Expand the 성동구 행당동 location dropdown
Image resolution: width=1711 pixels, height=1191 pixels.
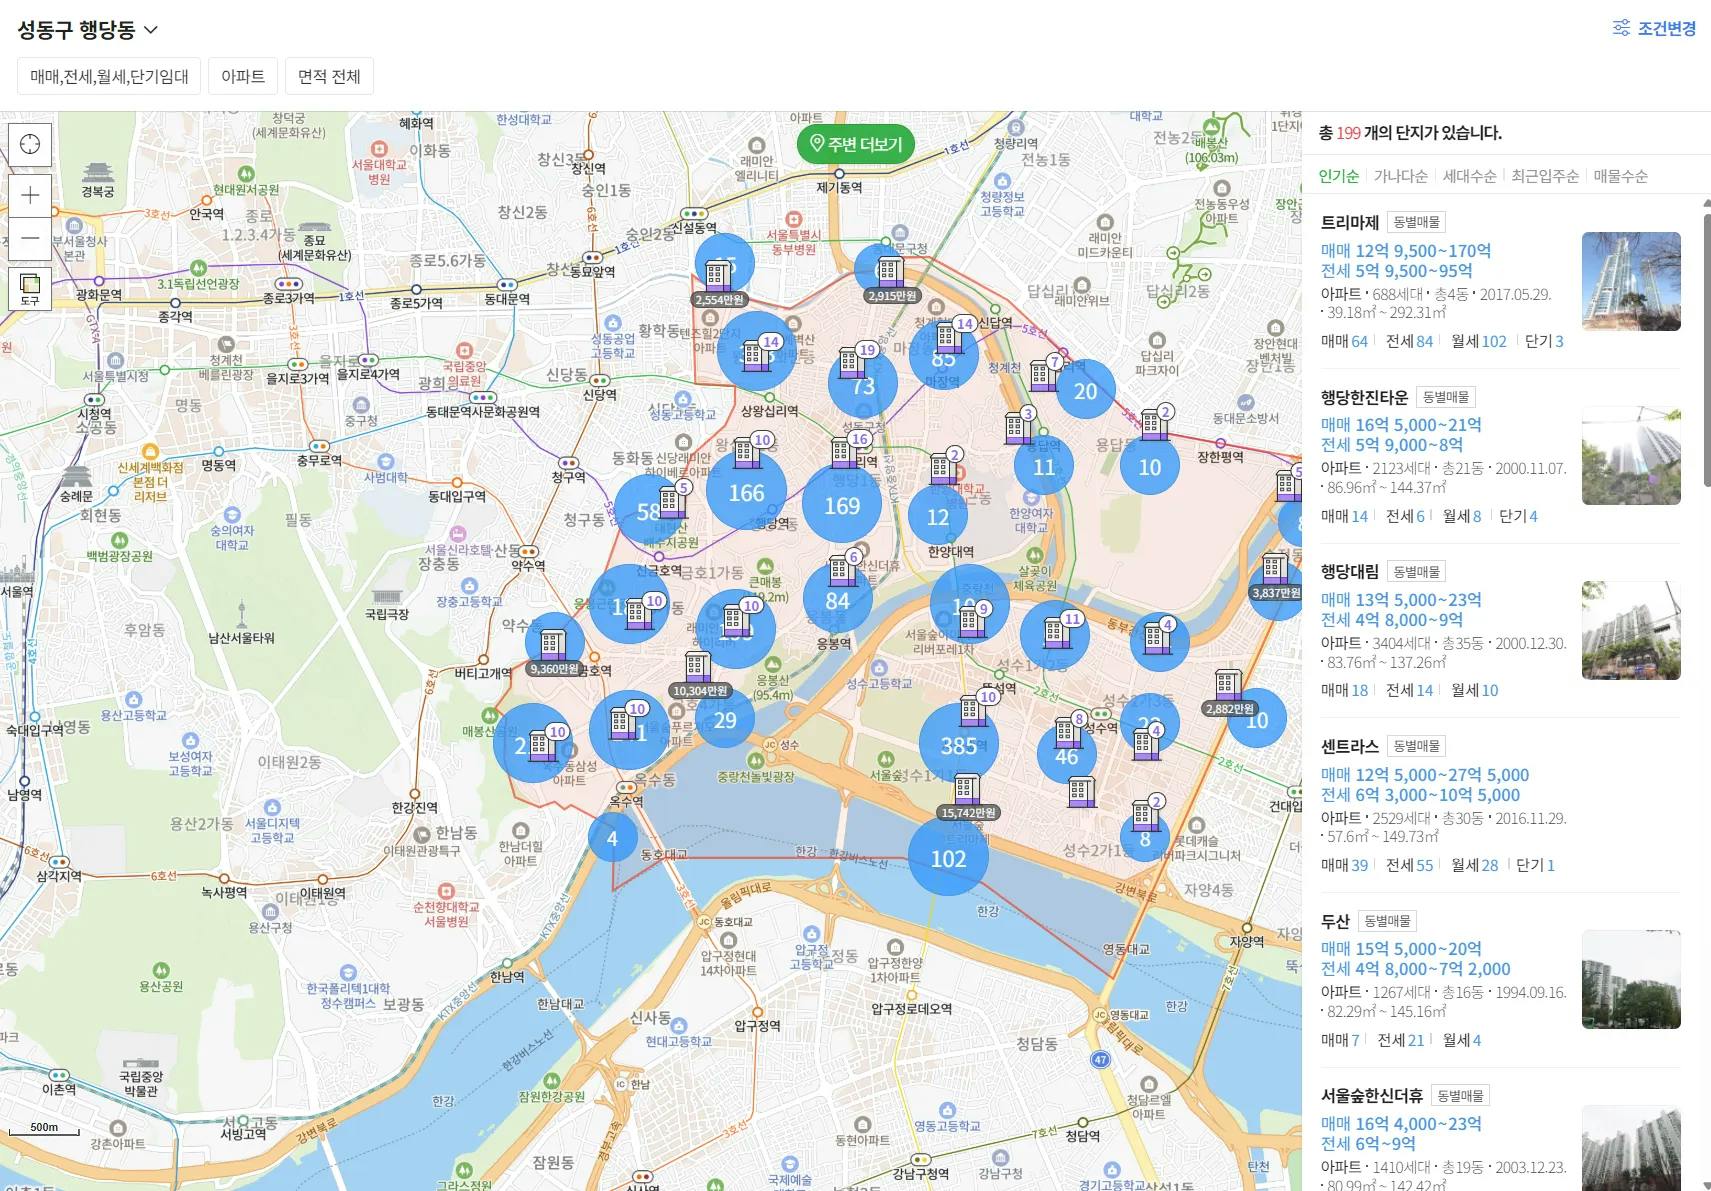(88, 30)
